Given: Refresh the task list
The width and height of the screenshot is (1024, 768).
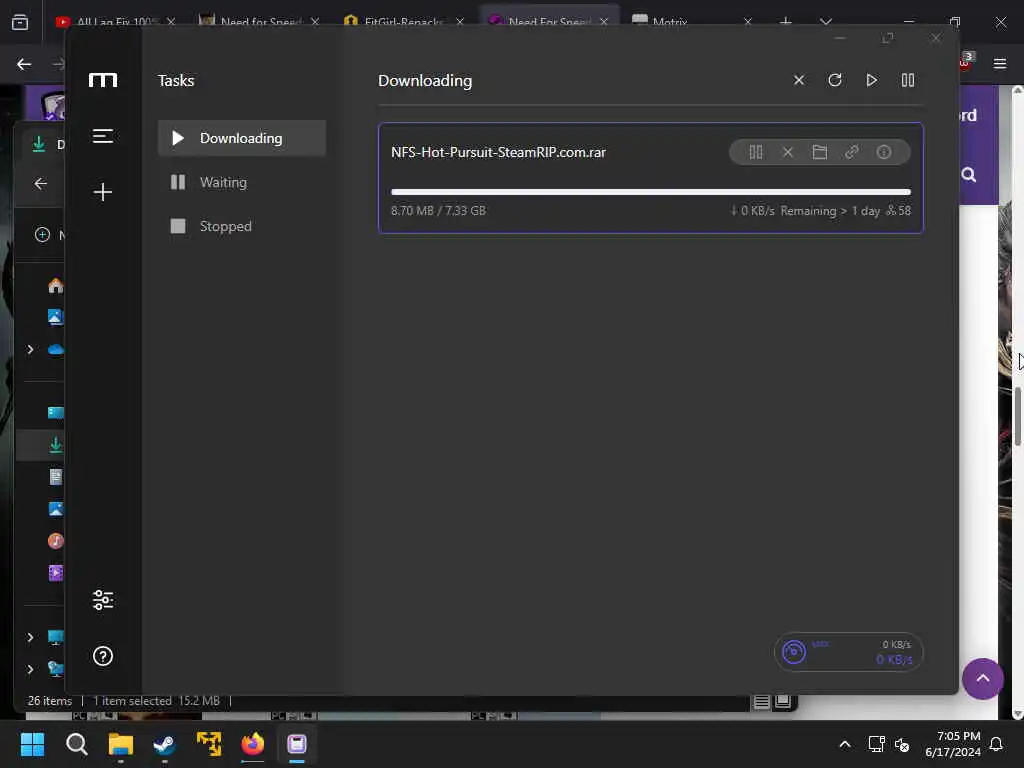Looking at the screenshot, I should [x=835, y=80].
